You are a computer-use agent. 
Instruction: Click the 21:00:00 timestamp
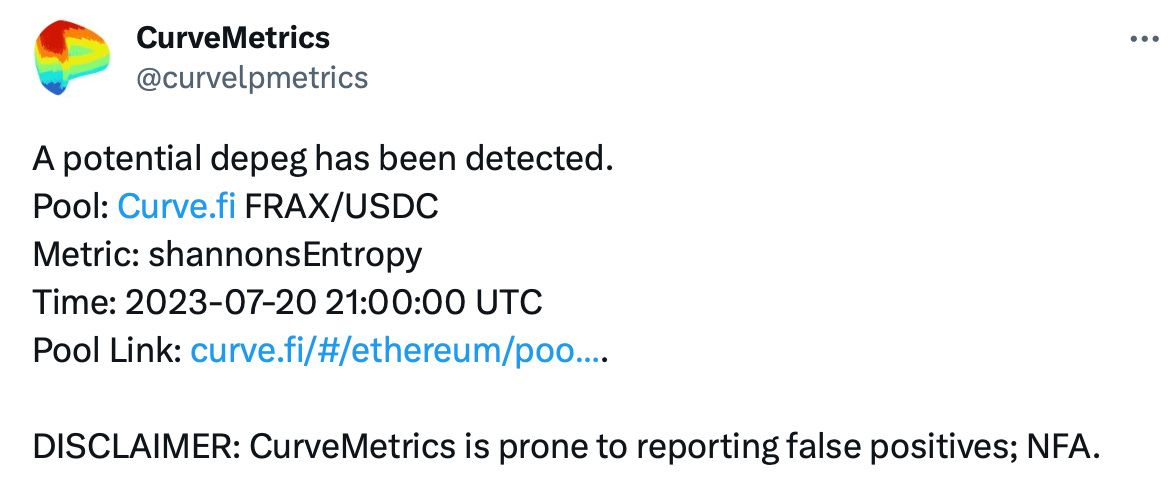pyautogui.click(x=396, y=303)
